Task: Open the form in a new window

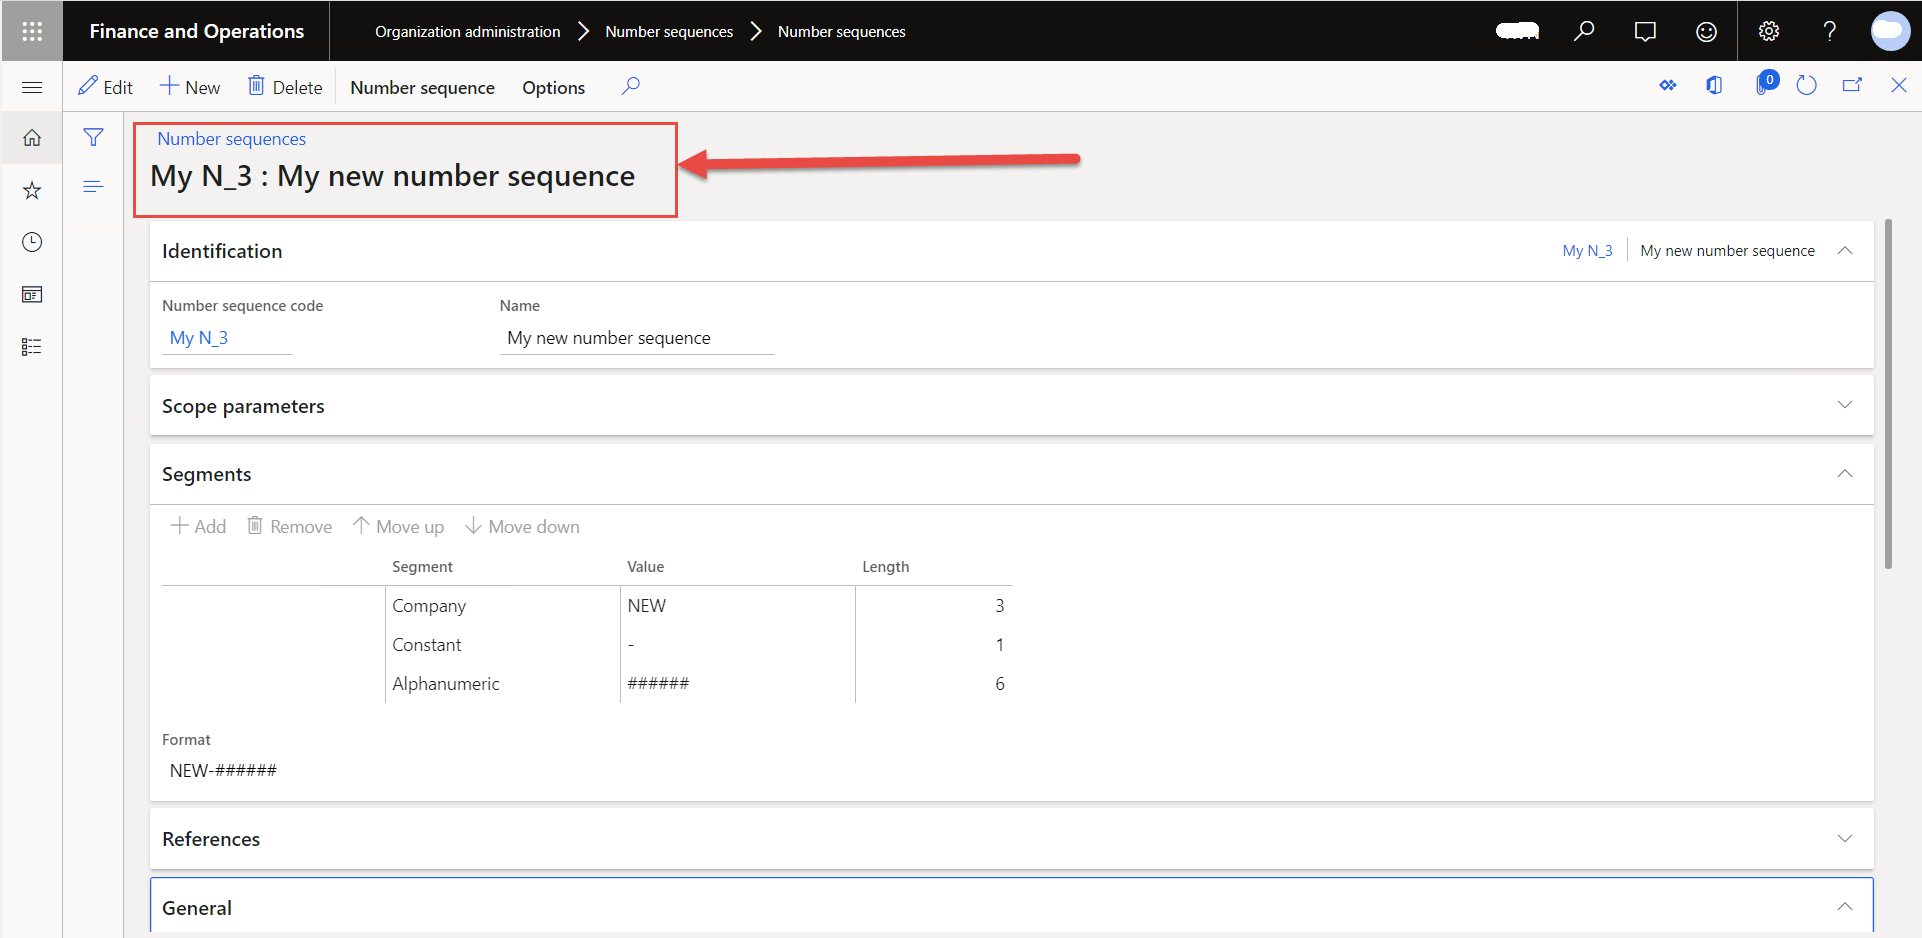Action: click(1852, 86)
